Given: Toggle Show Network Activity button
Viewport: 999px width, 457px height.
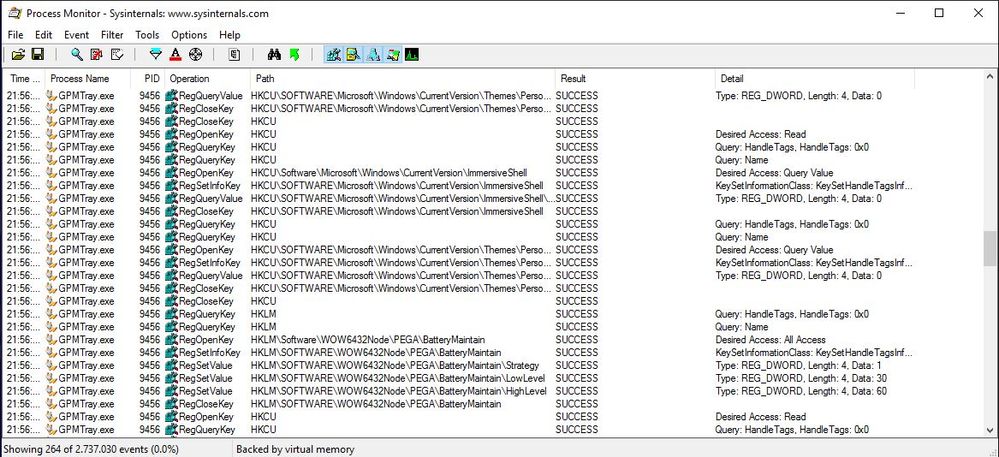Looking at the screenshot, I should pos(373,54).
